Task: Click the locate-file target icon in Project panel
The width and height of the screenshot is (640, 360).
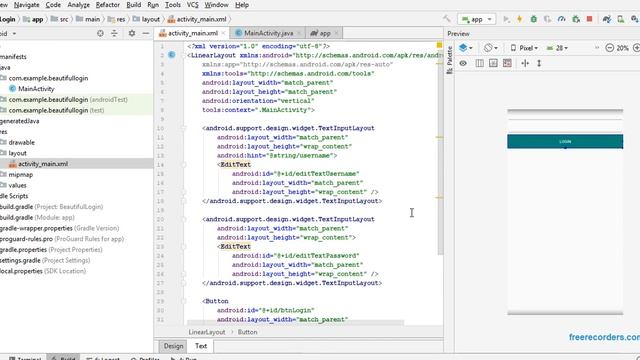Action: point(100,33)
